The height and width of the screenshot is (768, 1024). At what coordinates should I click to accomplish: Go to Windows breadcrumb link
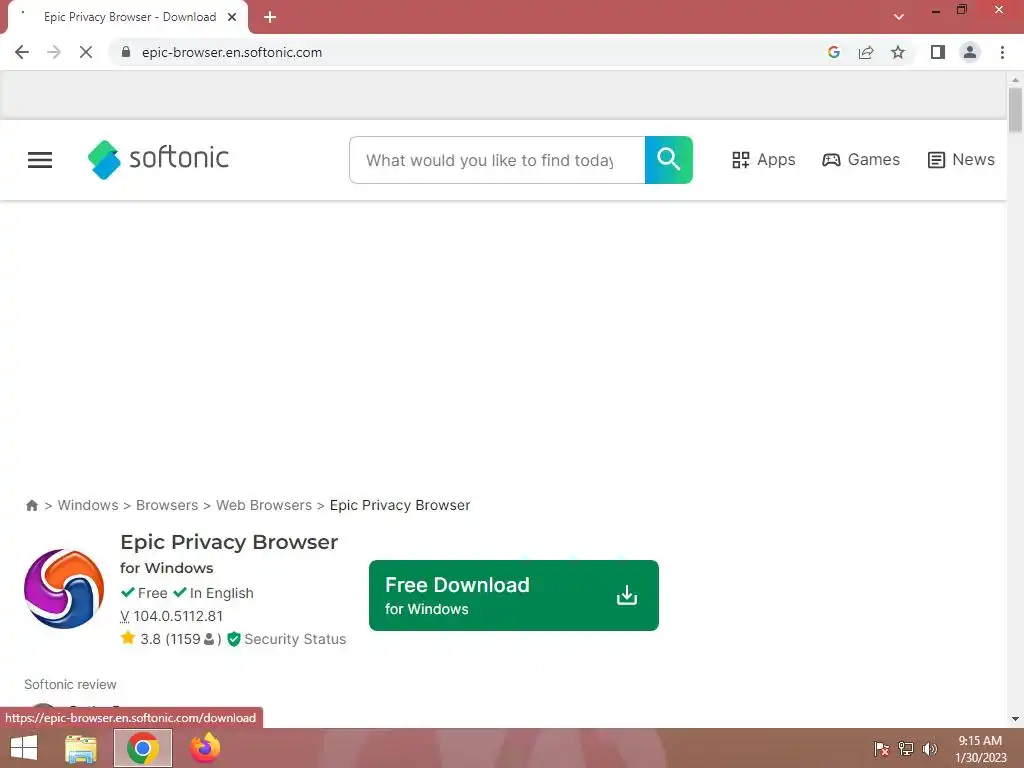(88, 505)
